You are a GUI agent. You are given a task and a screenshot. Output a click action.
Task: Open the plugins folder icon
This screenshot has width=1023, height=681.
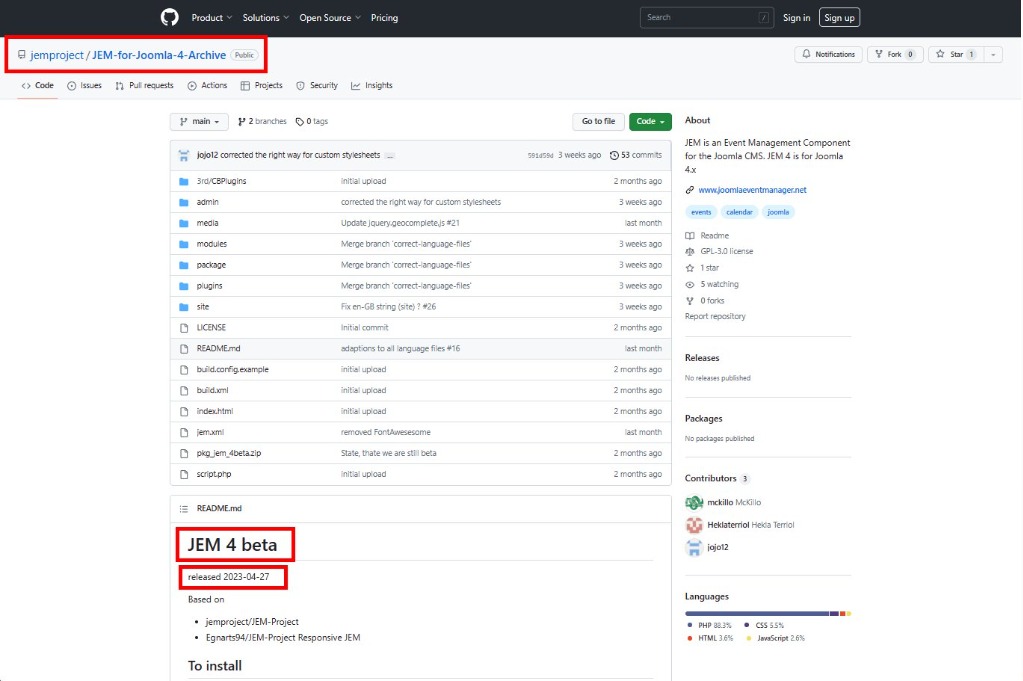click(184, 286)
